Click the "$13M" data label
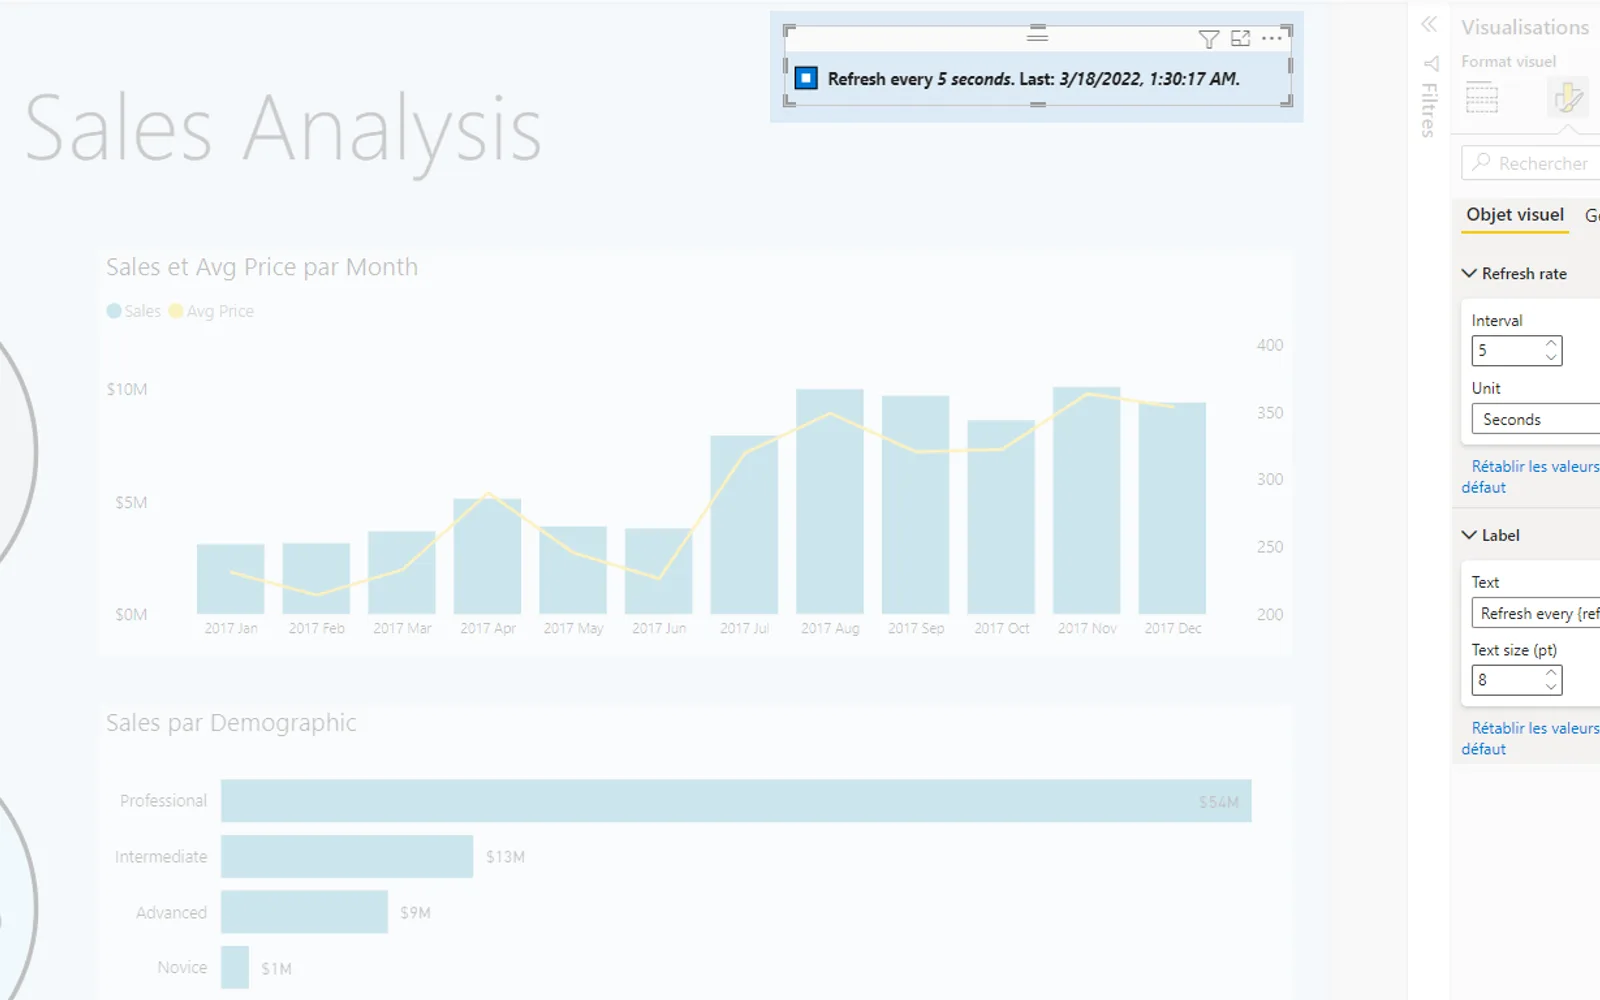 click(505, 857)
